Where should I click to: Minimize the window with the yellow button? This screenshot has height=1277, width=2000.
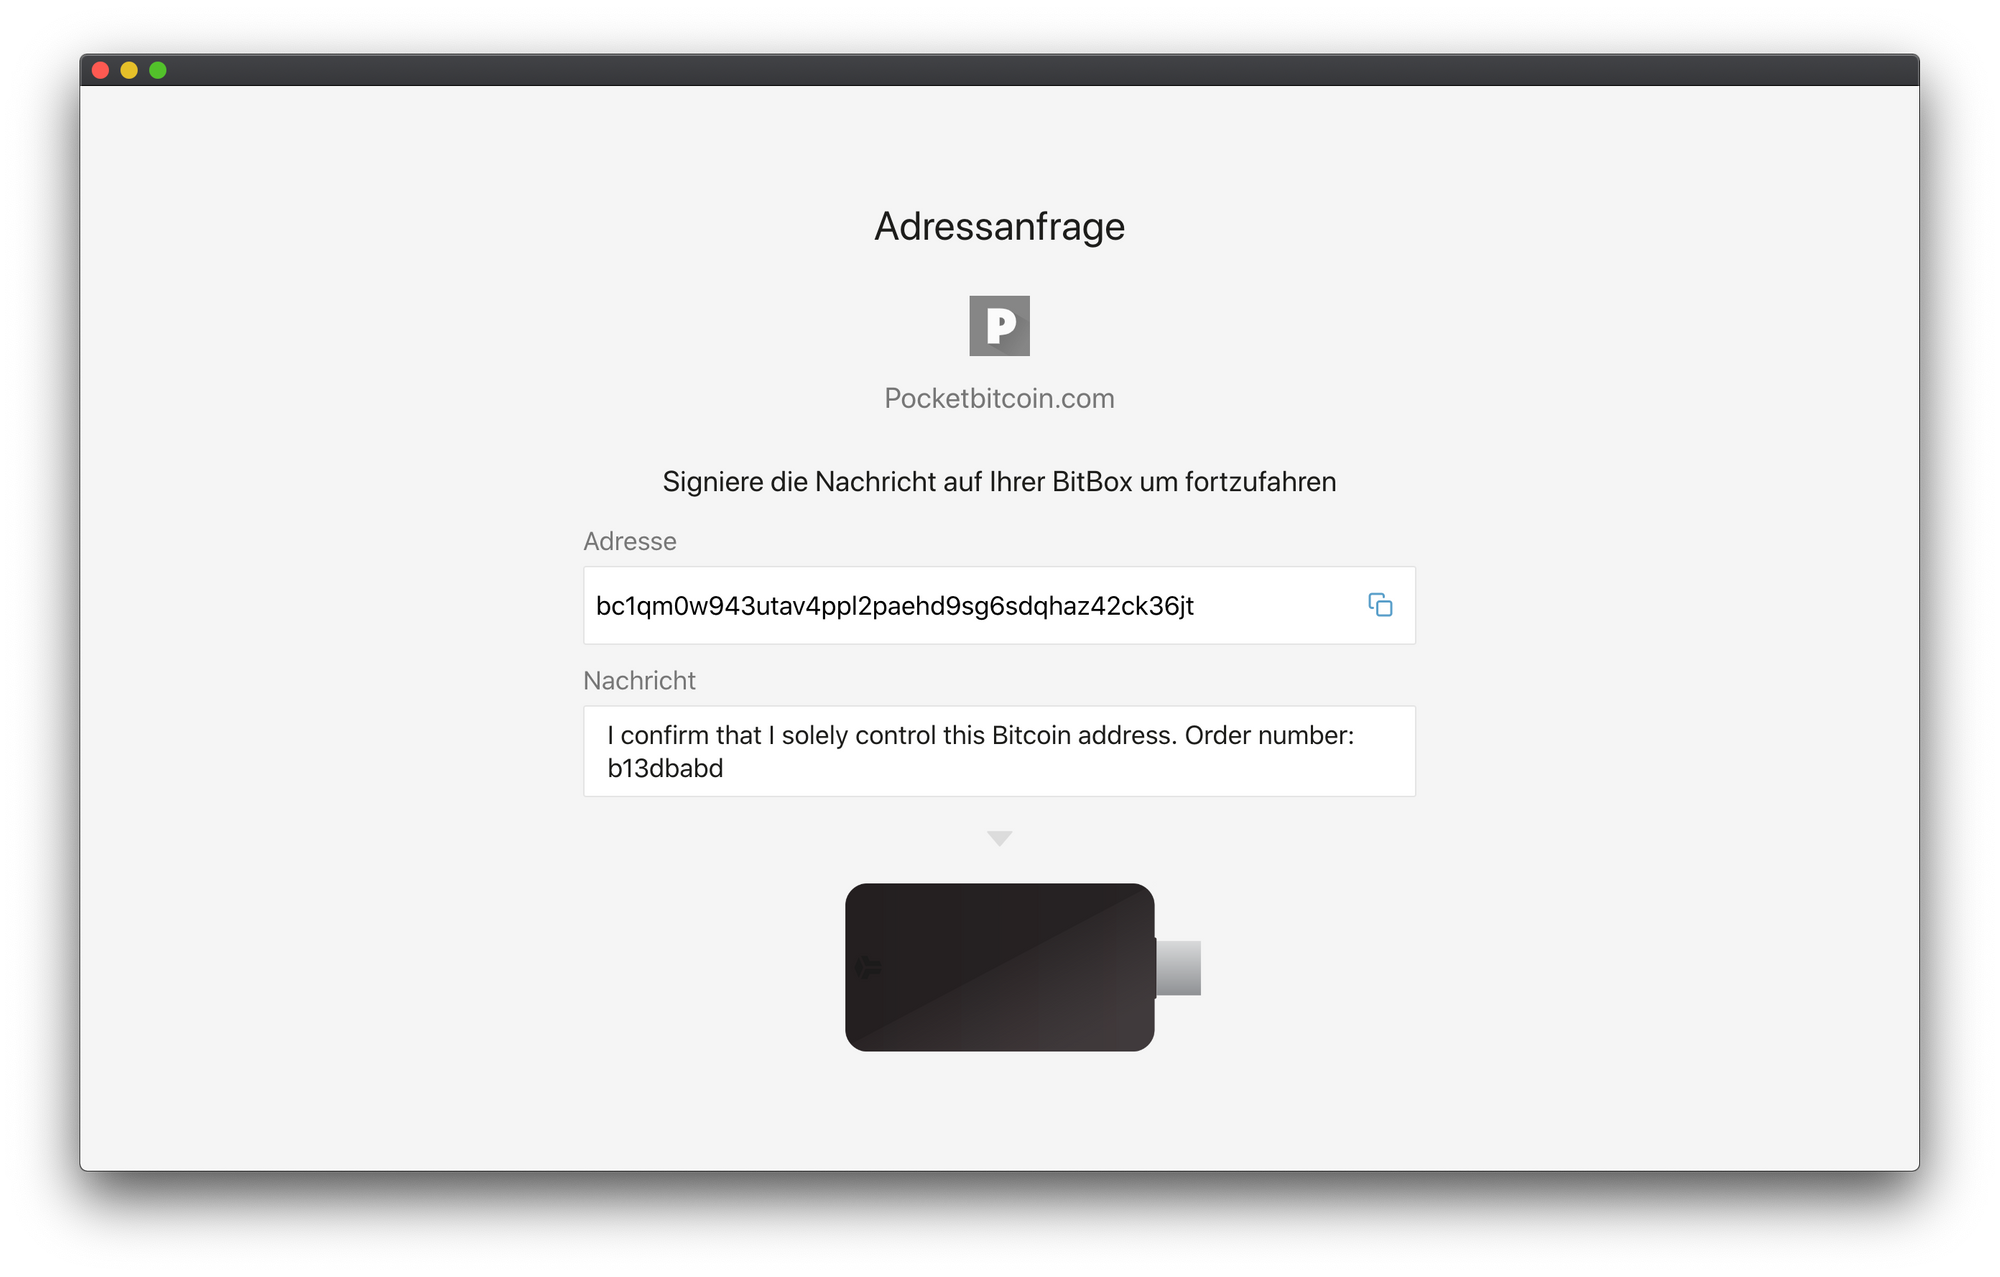coord(129,70)
